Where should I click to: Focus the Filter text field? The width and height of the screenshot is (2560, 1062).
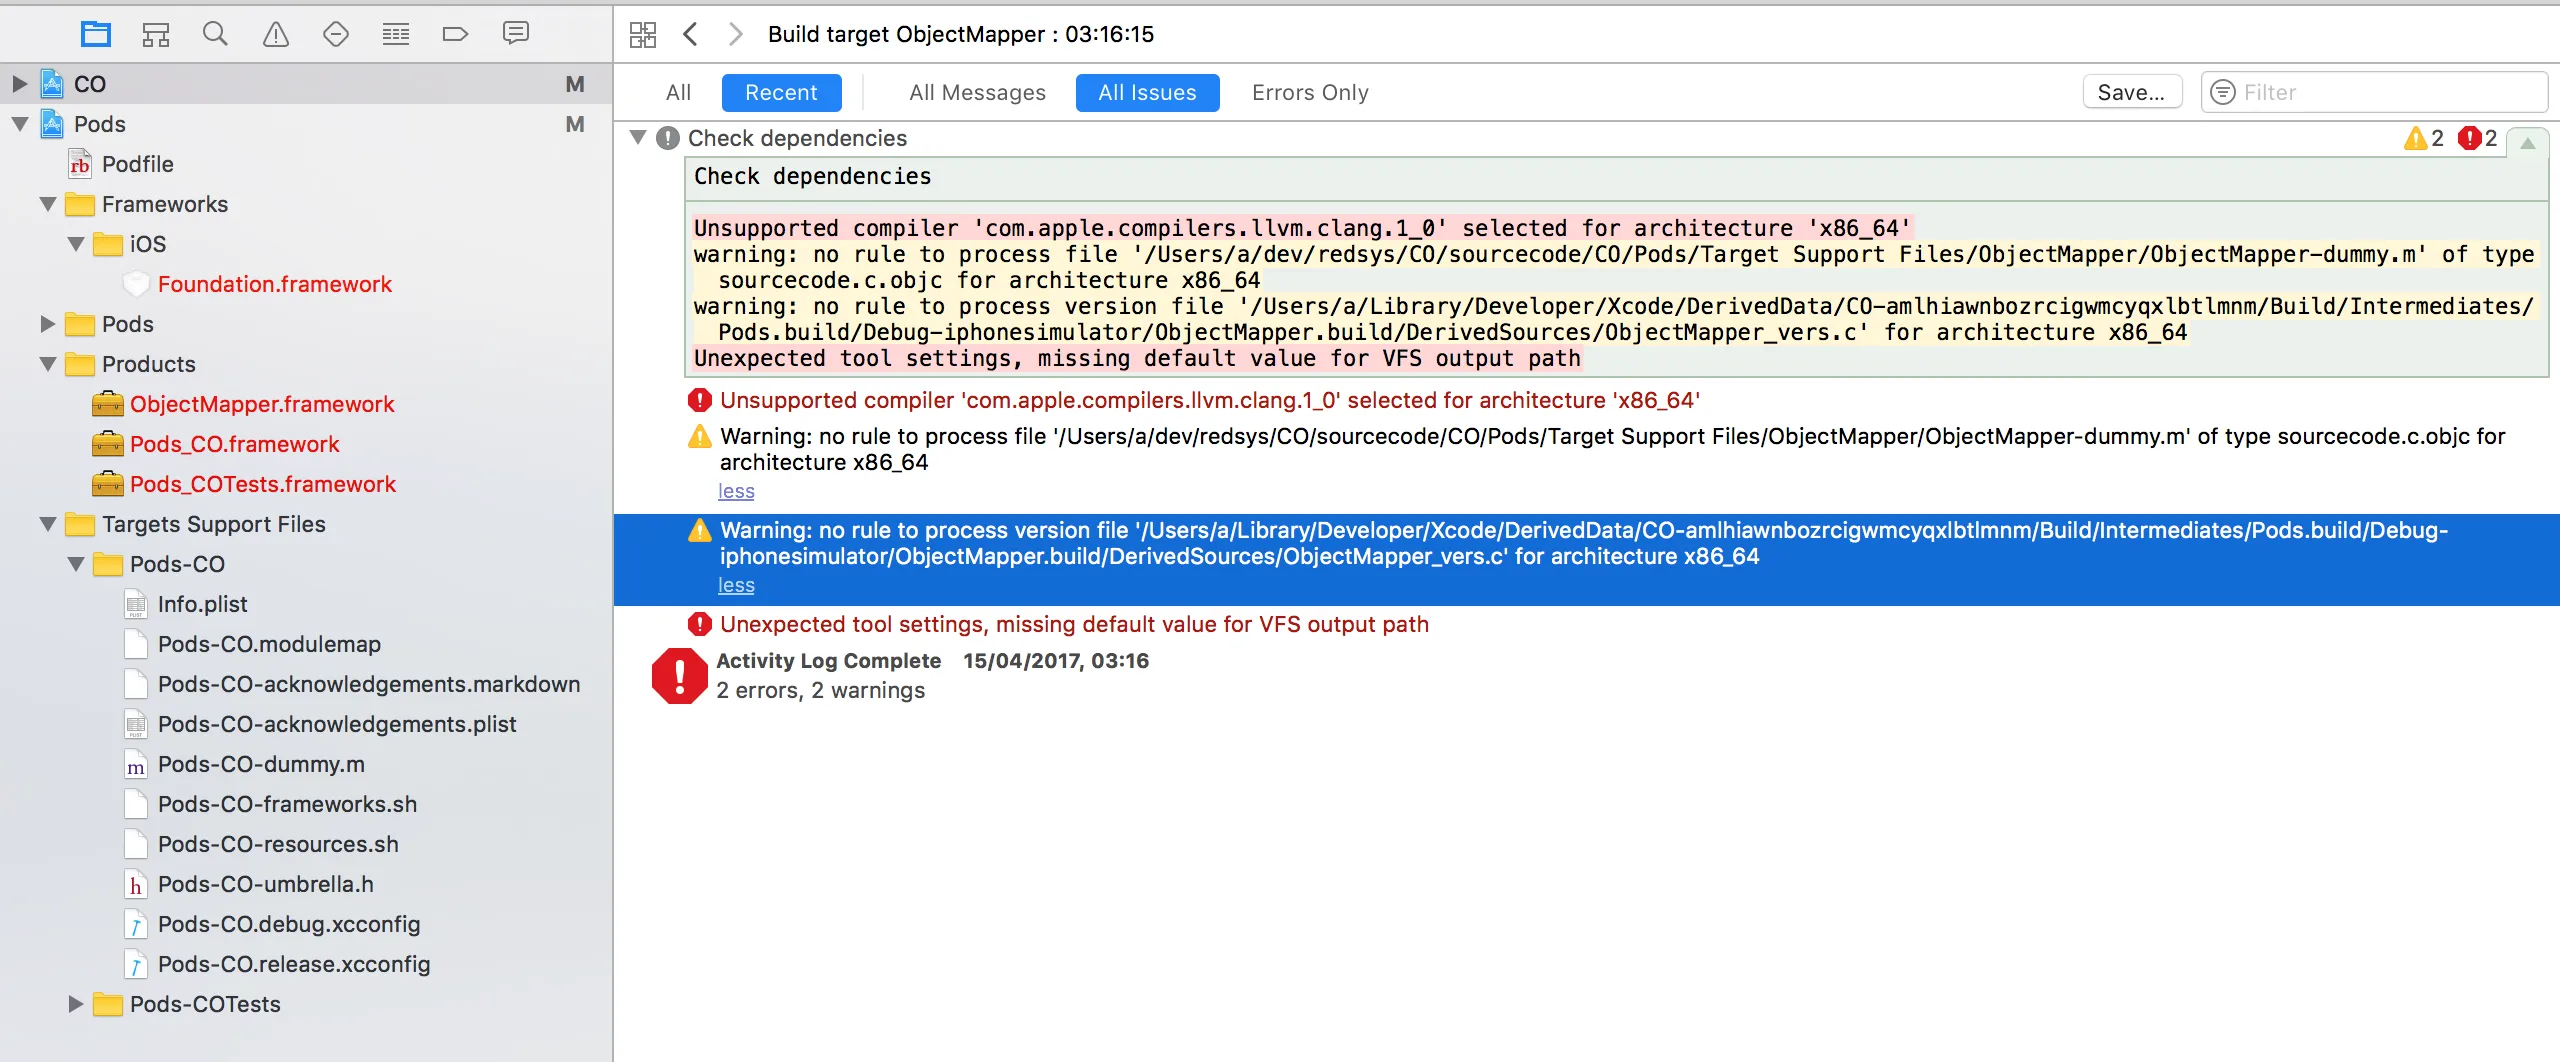tap(2375, 93)
